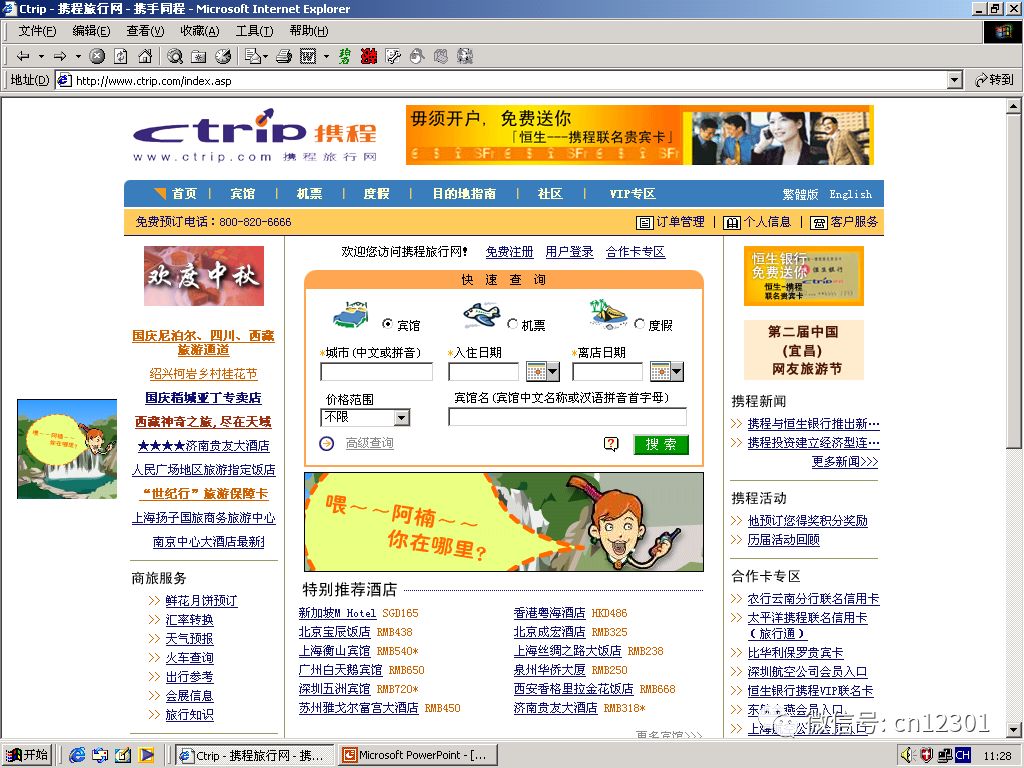Viewport: 1024px width, 768px height.
Task: Open the Search pane icon
Action: coord(174,57)
